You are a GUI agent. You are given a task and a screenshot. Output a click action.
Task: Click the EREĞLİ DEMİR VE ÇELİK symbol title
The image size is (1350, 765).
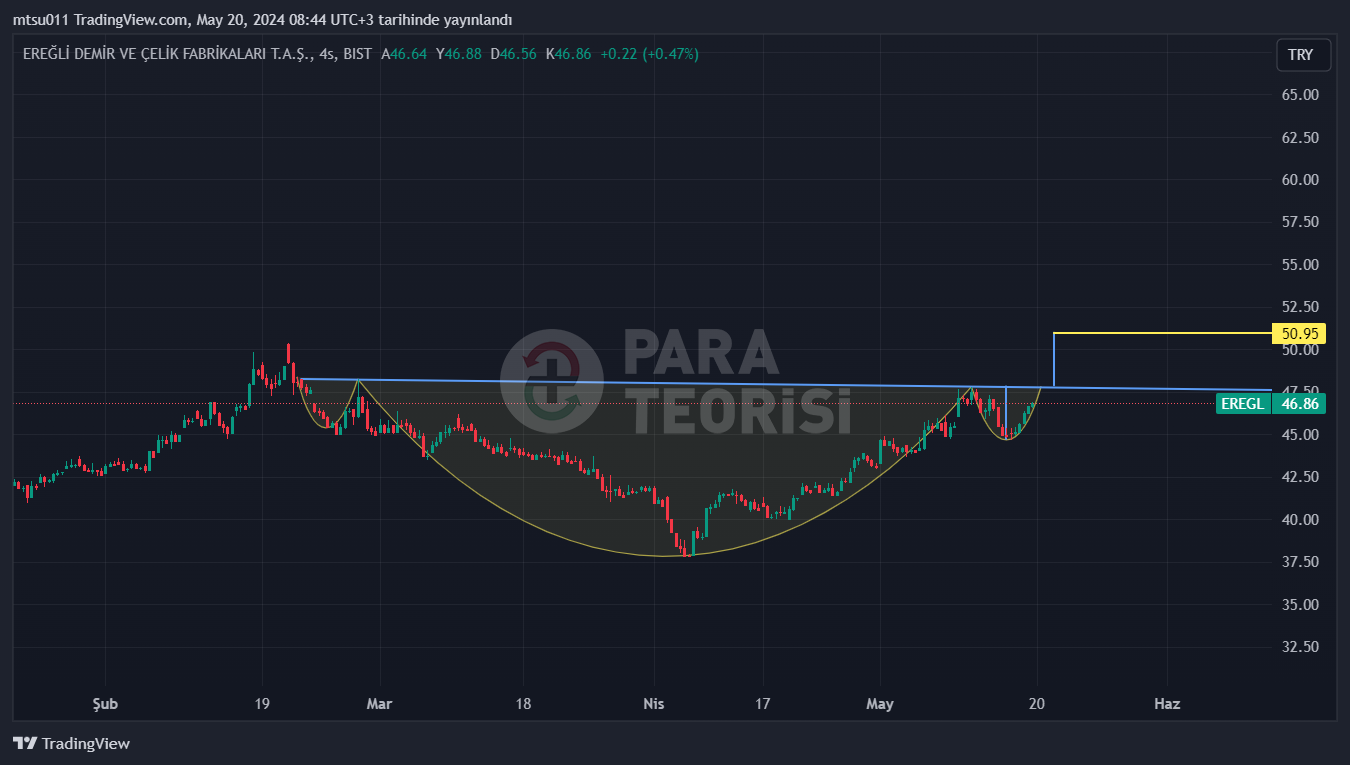[x=169, y=54]
